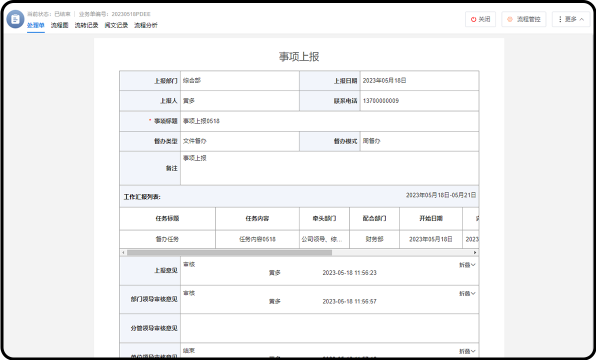
Task: Click the scrollbar right arrow under table
Action: [475, 252]
